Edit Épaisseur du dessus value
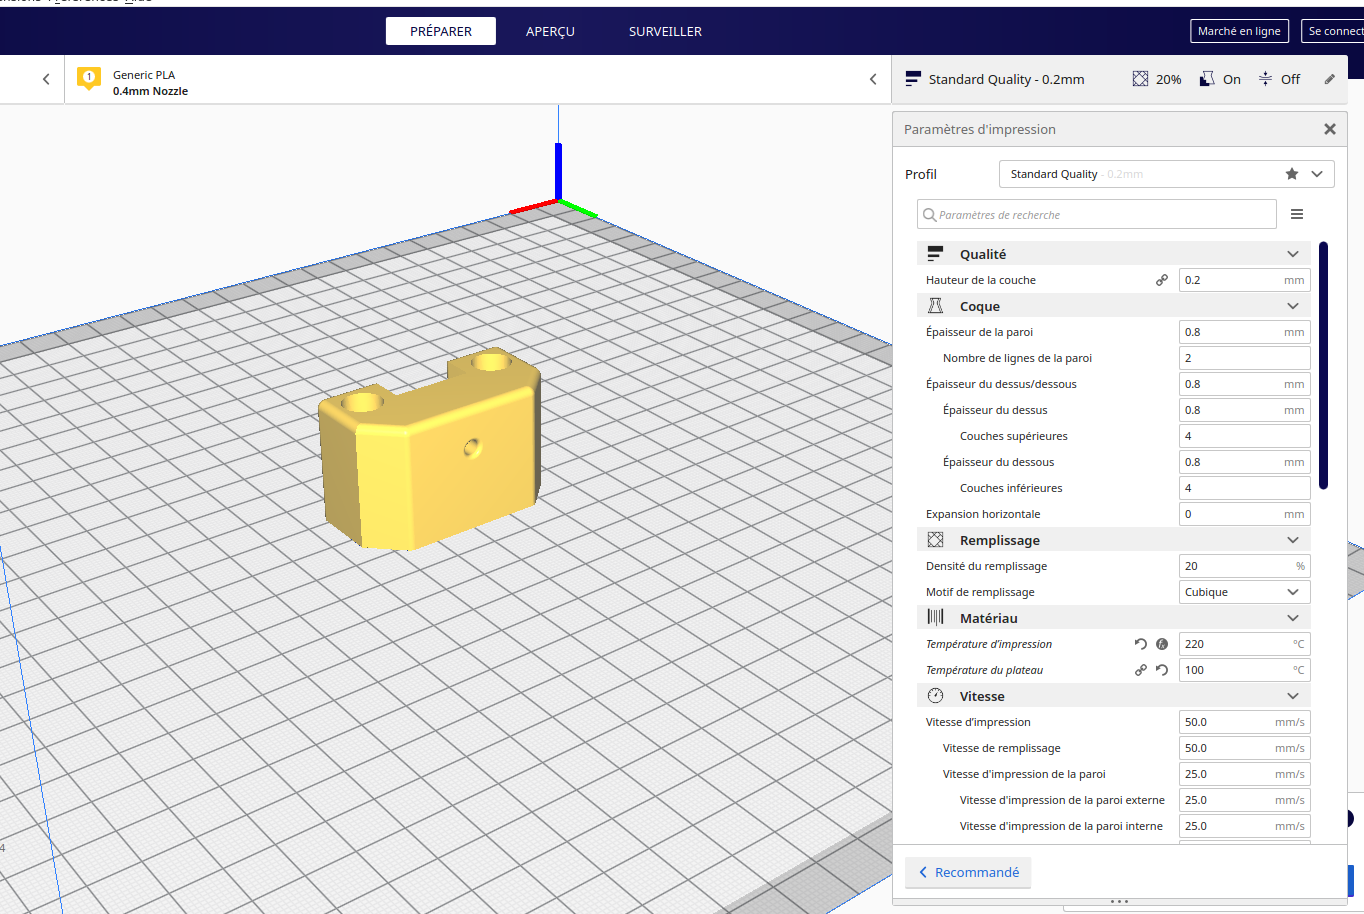Image resolution: width=1364 pixels, height=914 pixels. coord(1244,410)
